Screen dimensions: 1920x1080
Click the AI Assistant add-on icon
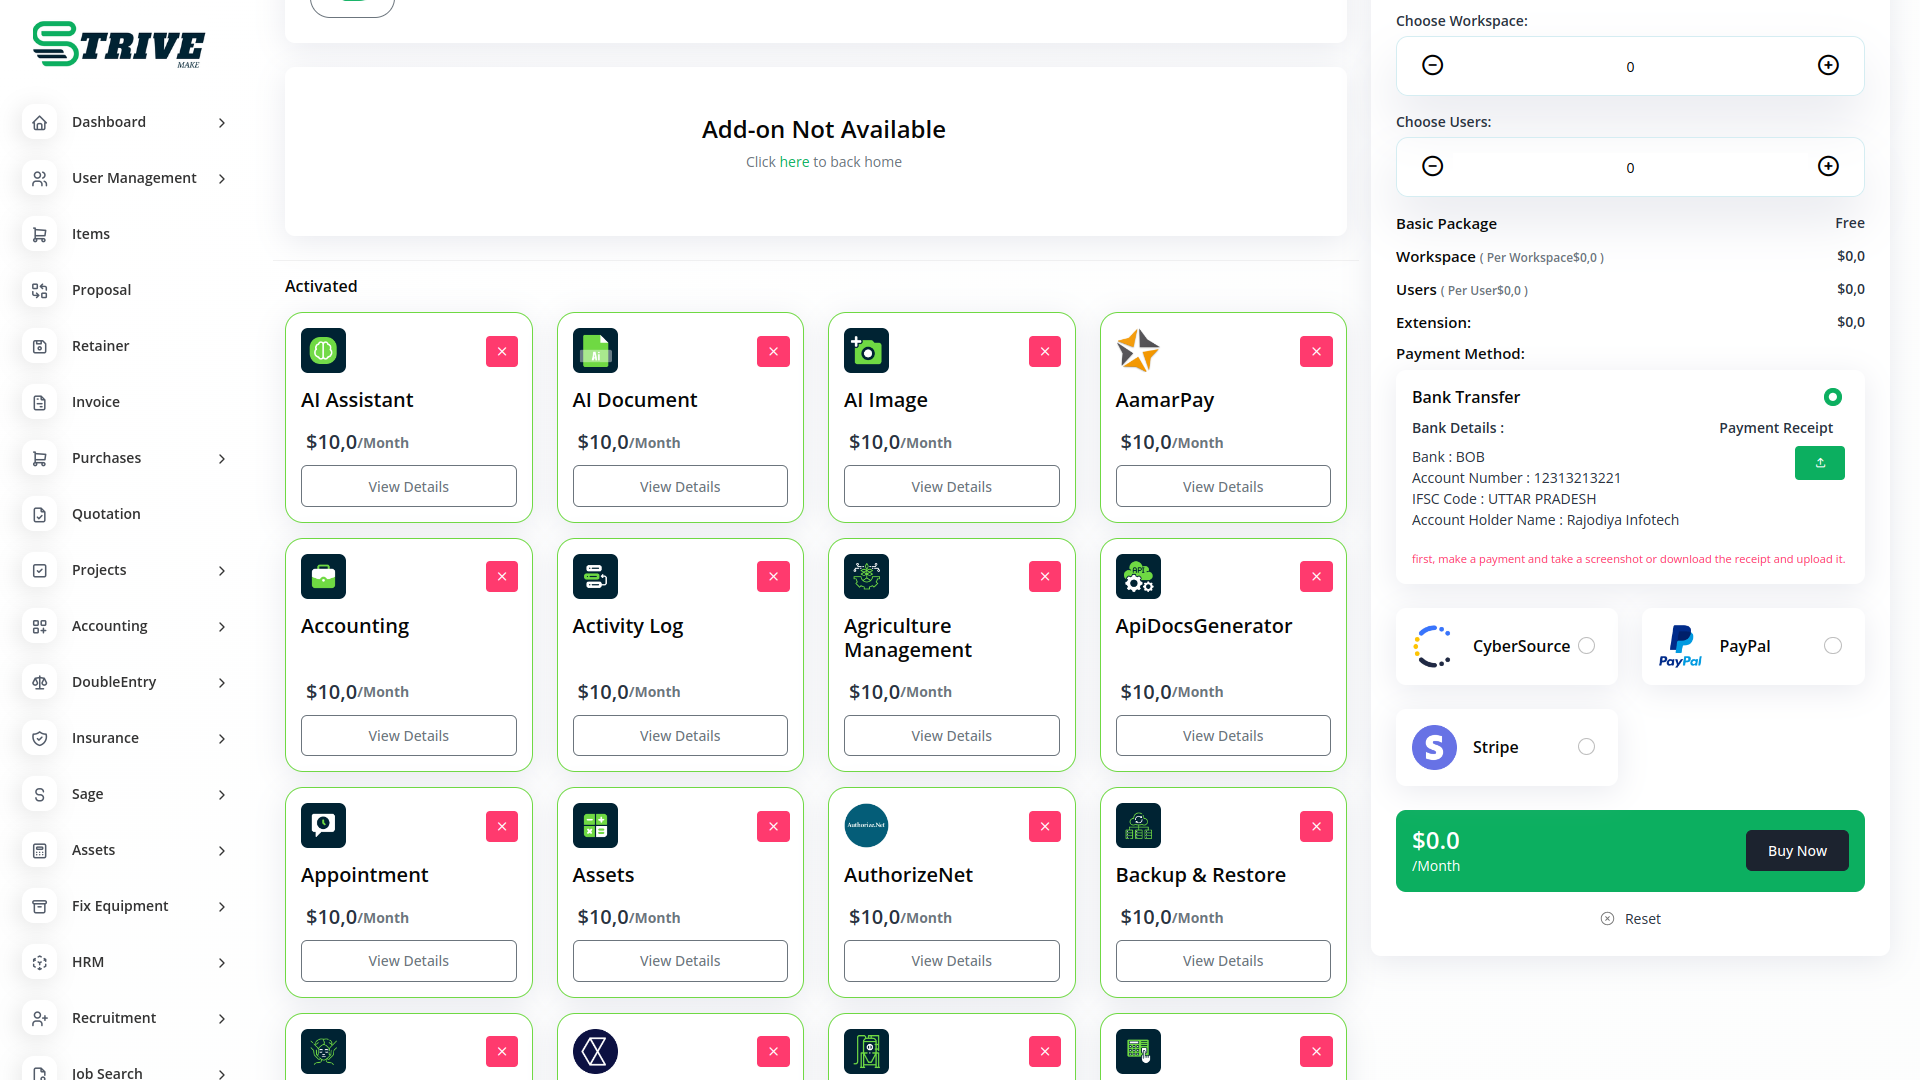pos(323,351)
